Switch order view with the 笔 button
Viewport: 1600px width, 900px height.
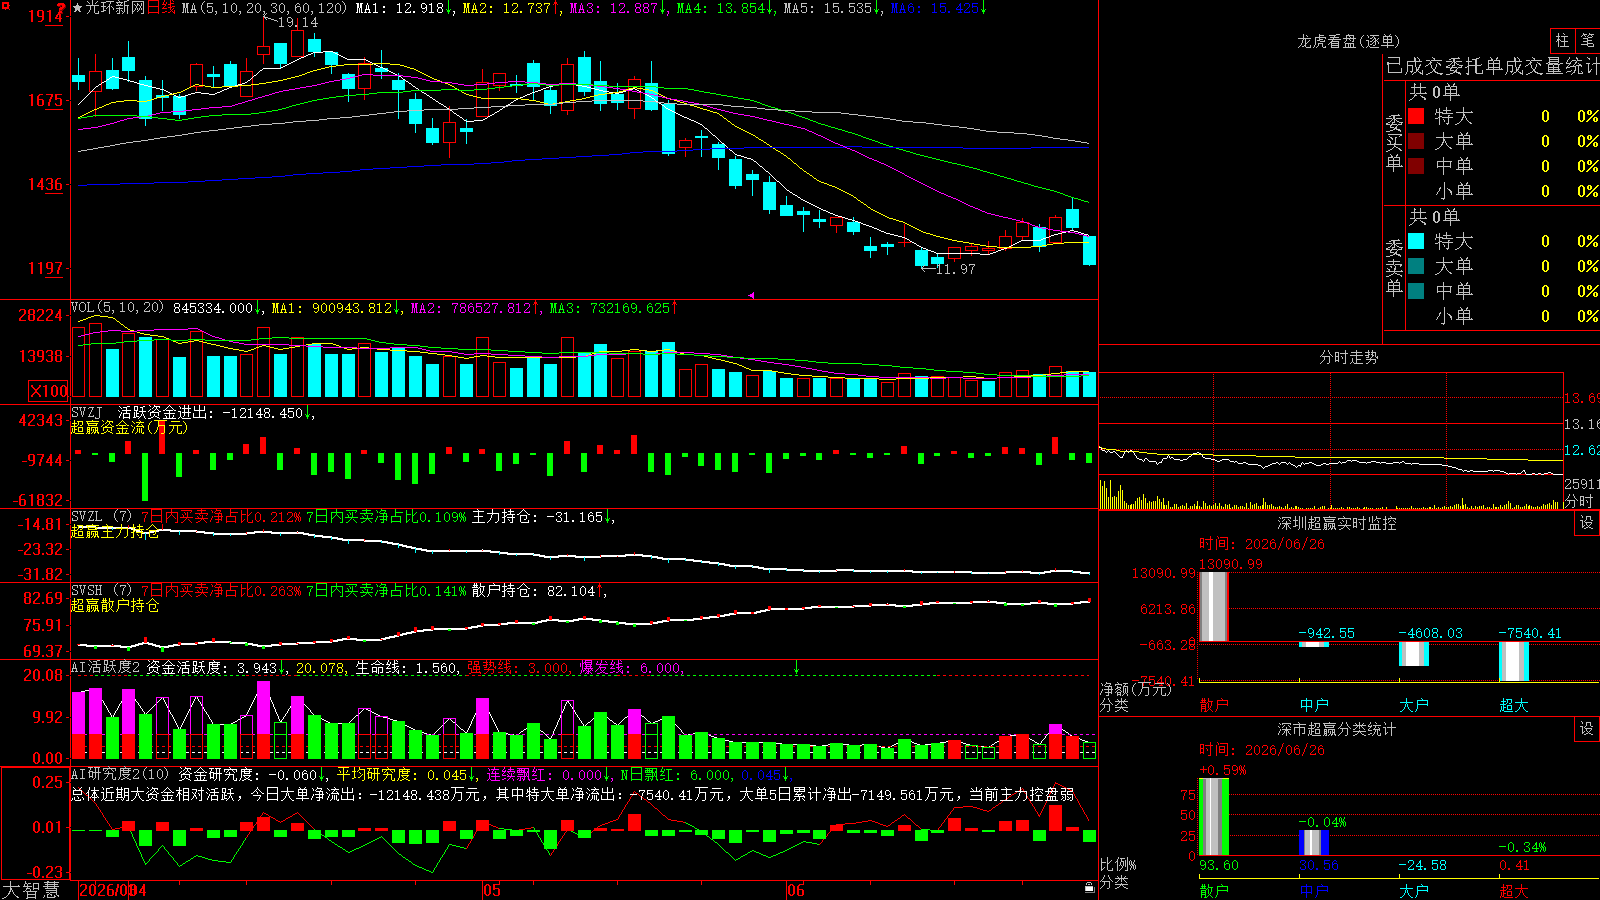[x=1587, y=41]
